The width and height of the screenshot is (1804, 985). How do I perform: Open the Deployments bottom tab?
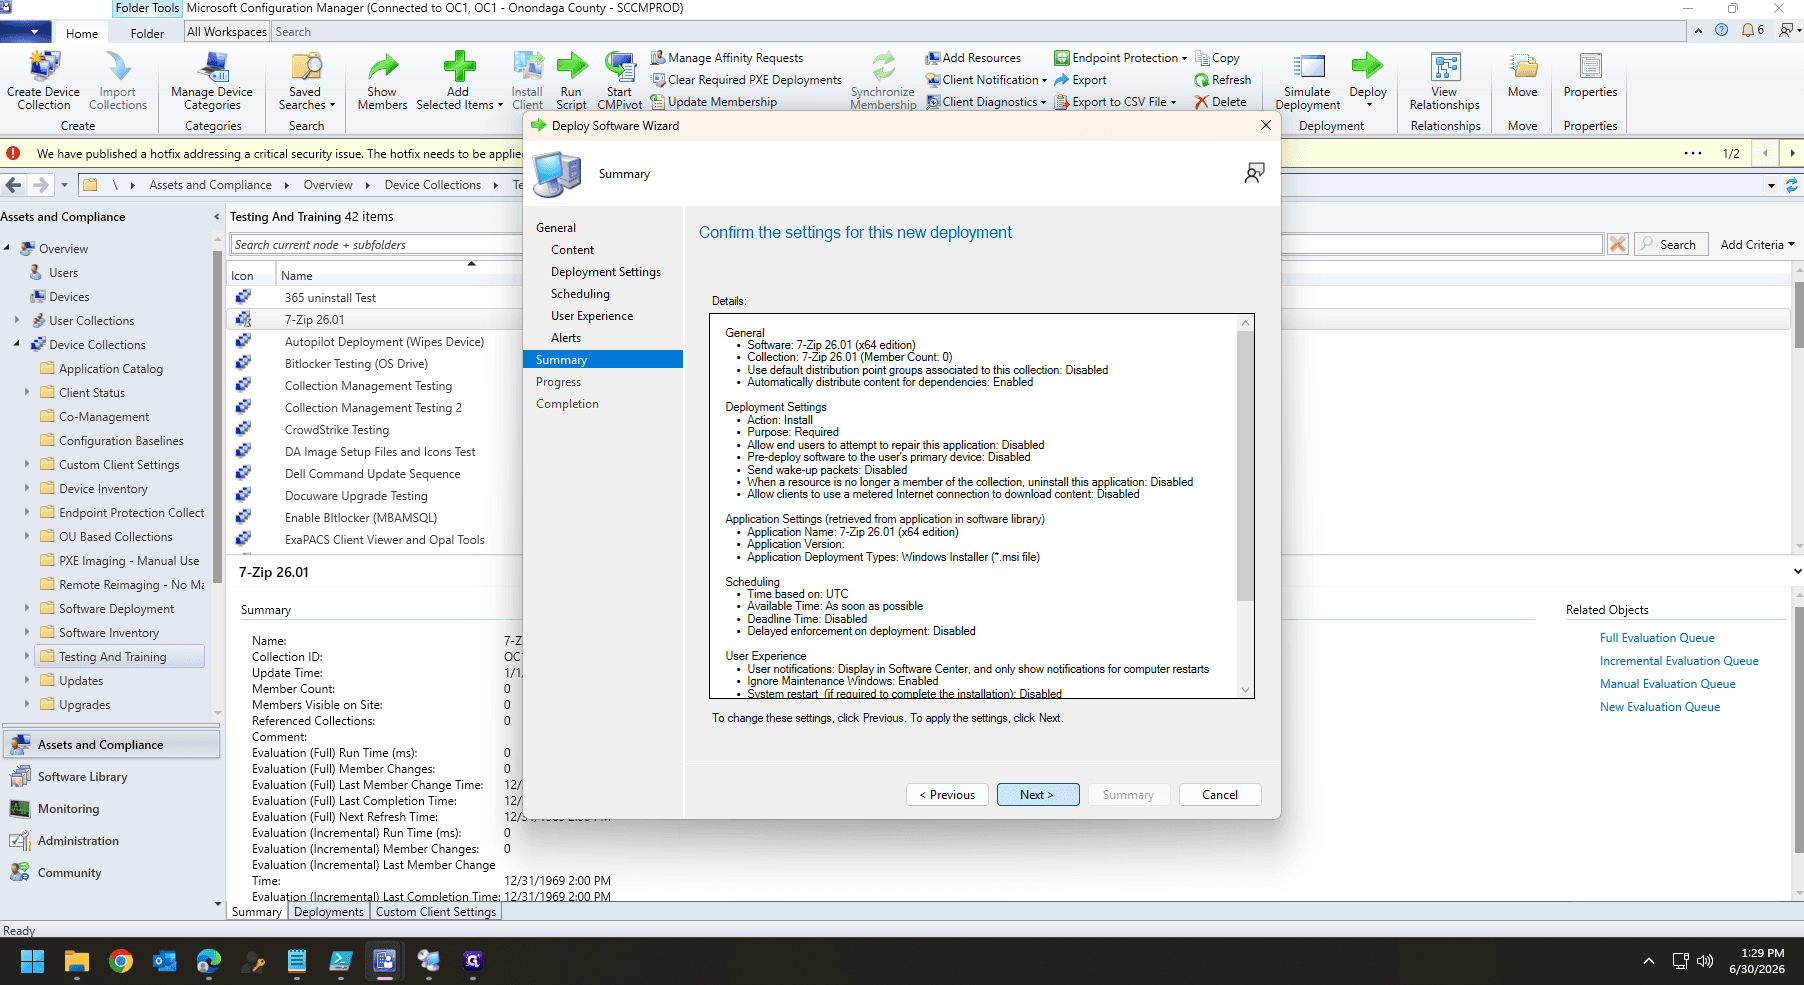coord(329,912)
